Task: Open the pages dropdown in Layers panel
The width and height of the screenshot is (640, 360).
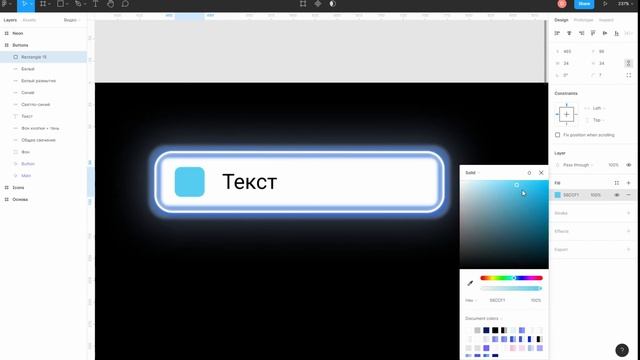Action: (72, 20)
